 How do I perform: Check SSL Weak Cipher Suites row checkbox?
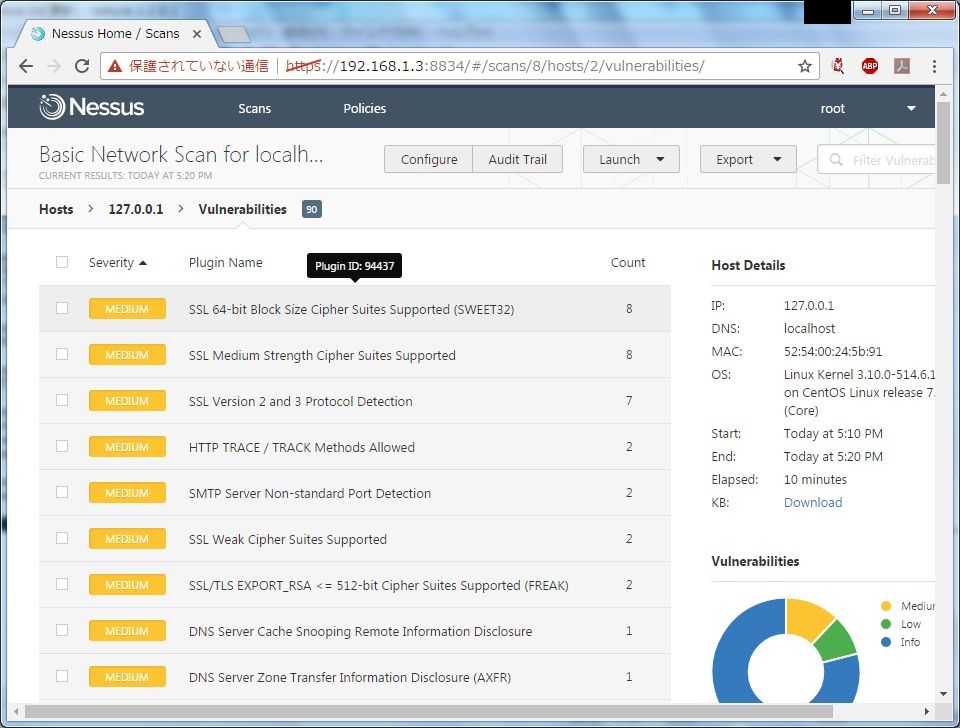coord(62,538)
